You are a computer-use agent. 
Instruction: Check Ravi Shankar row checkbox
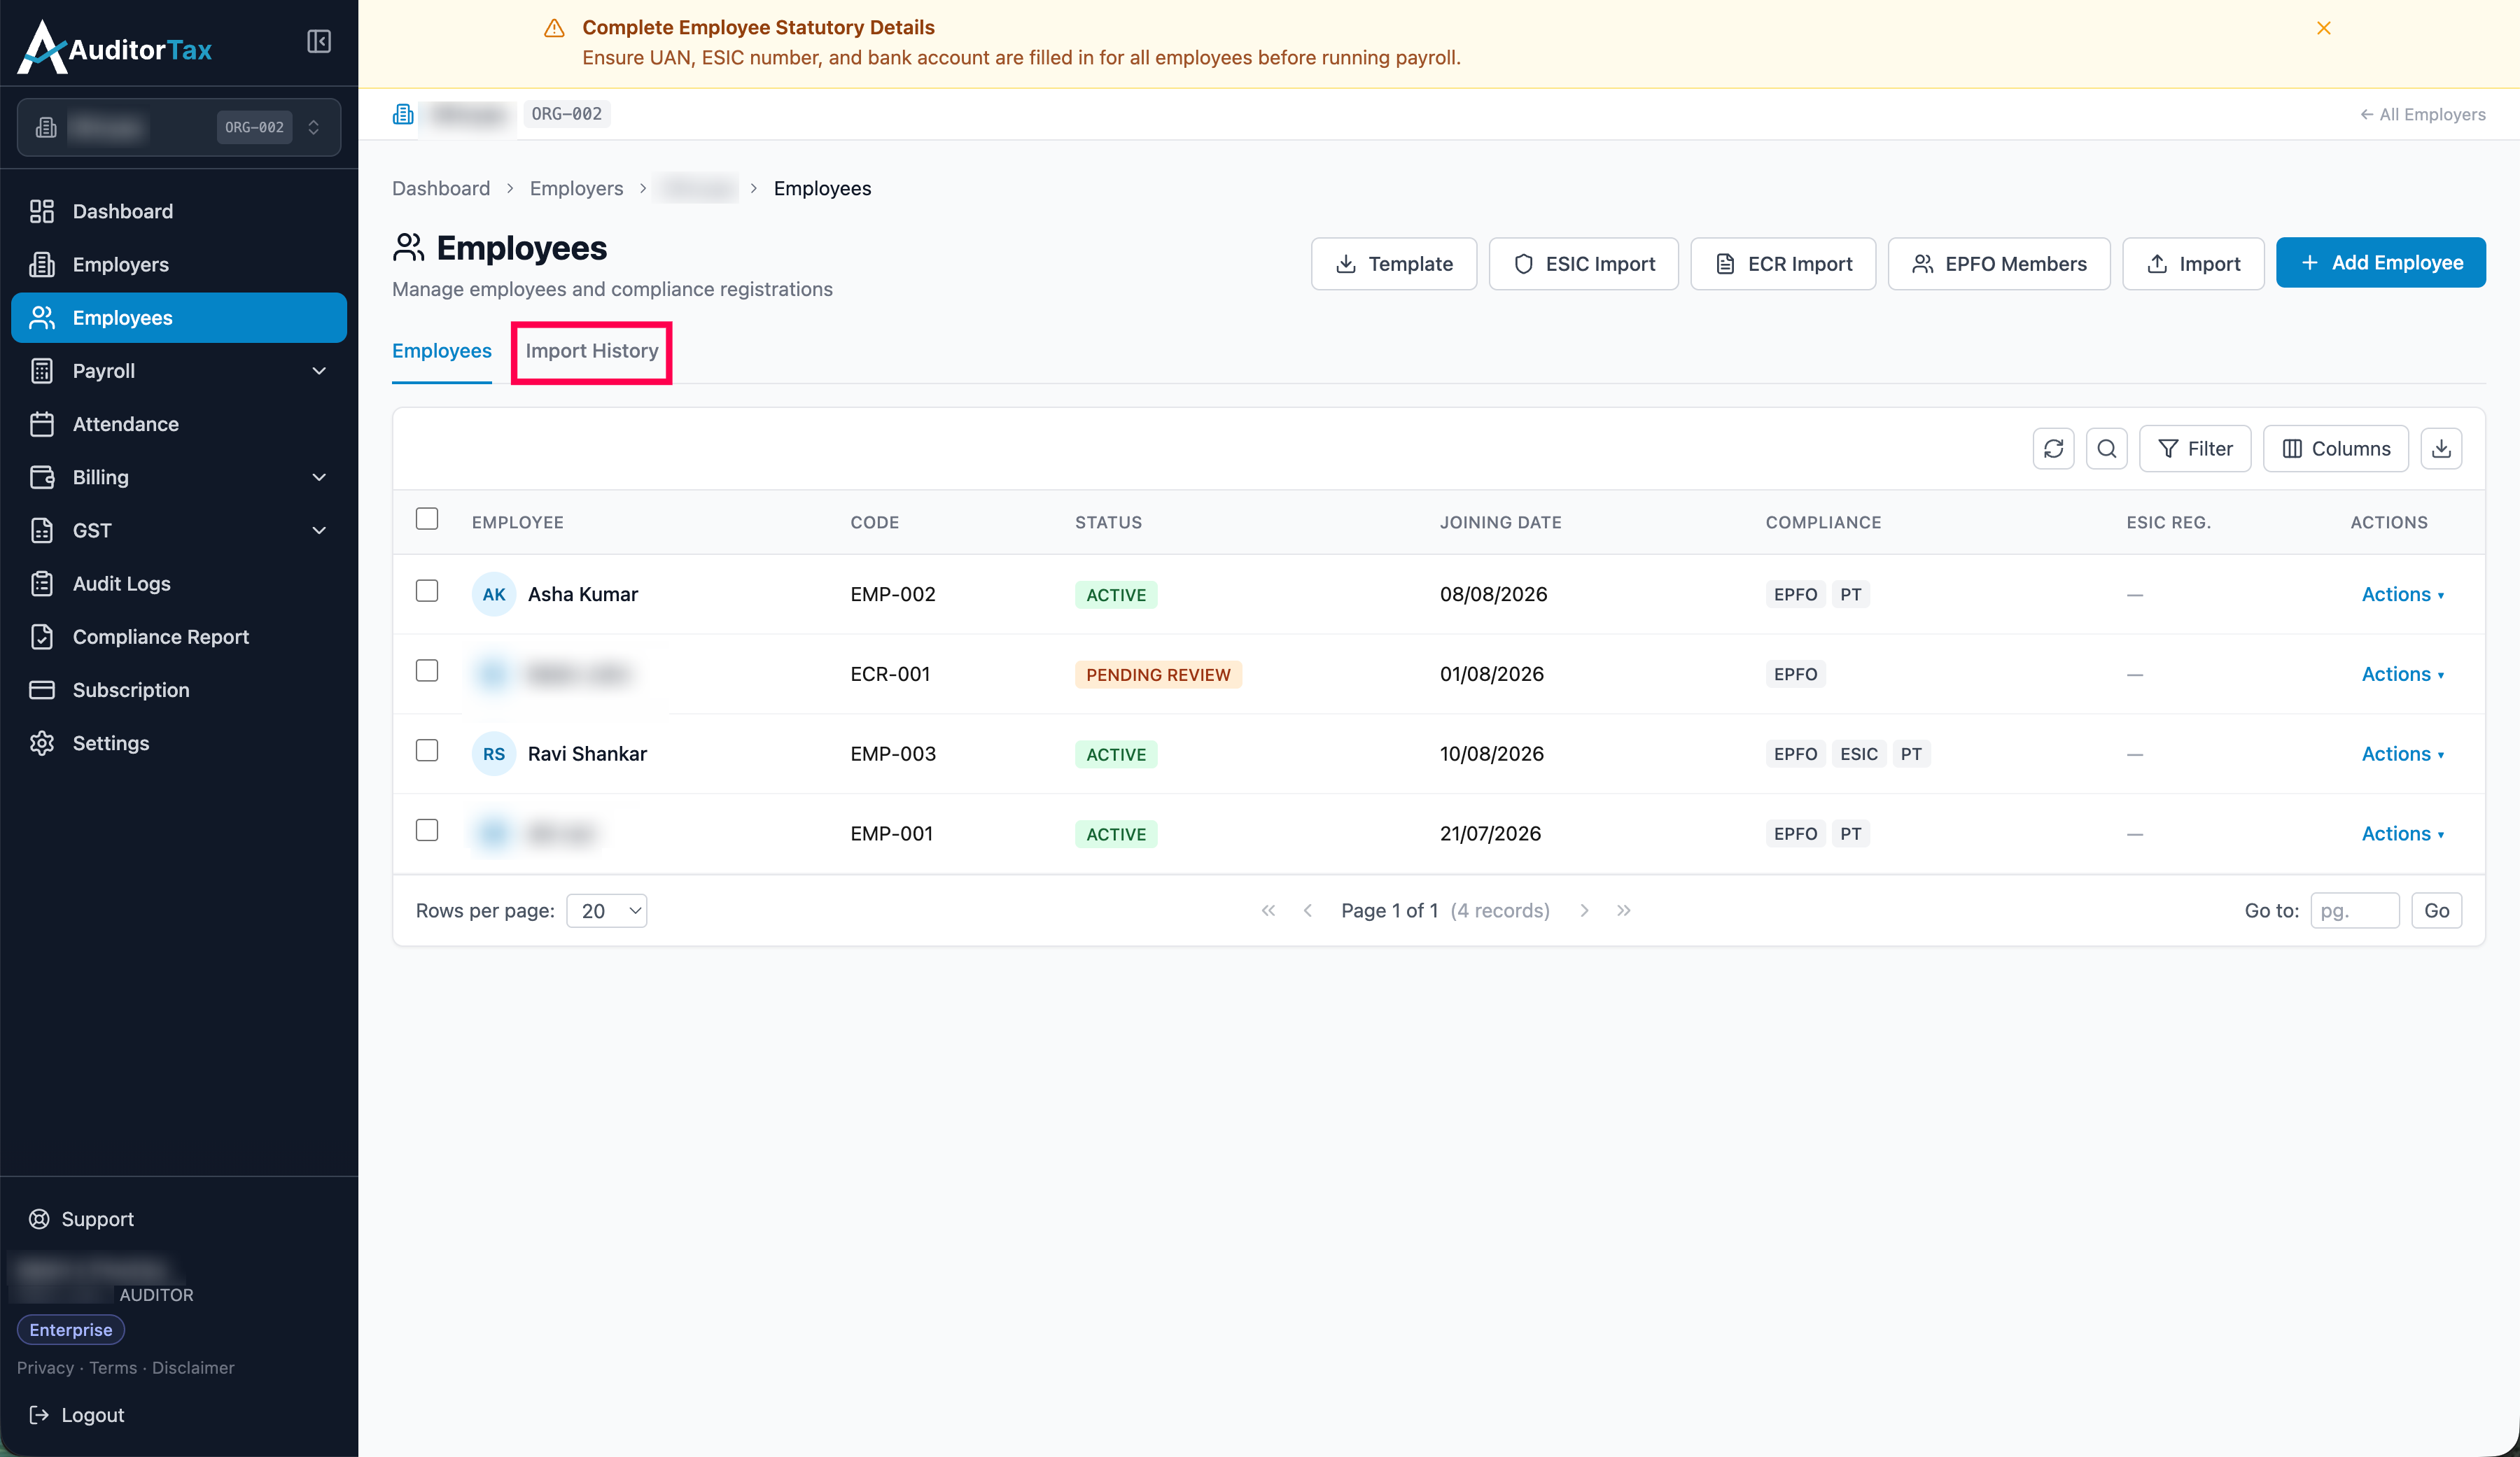(x=427, y=750)
